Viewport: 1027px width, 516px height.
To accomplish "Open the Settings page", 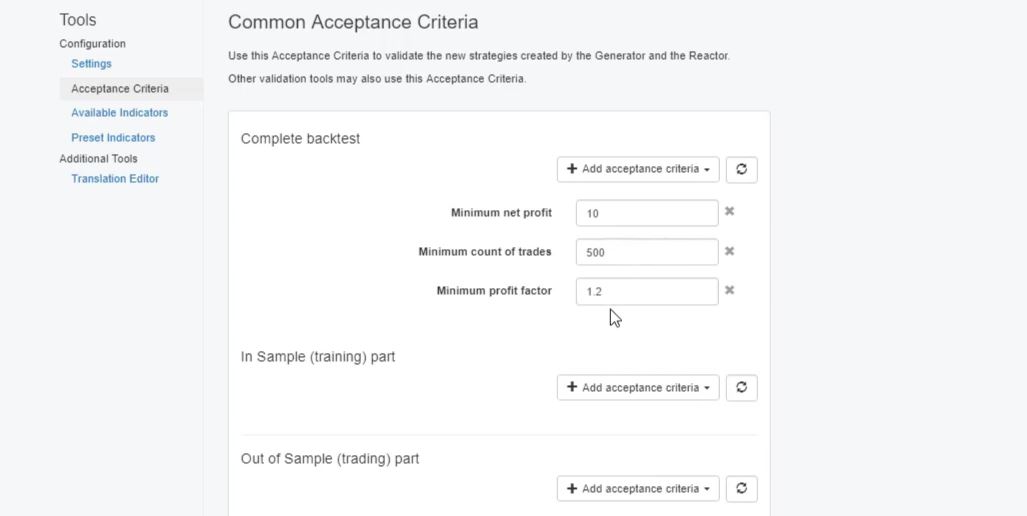I will pos(91,64).
